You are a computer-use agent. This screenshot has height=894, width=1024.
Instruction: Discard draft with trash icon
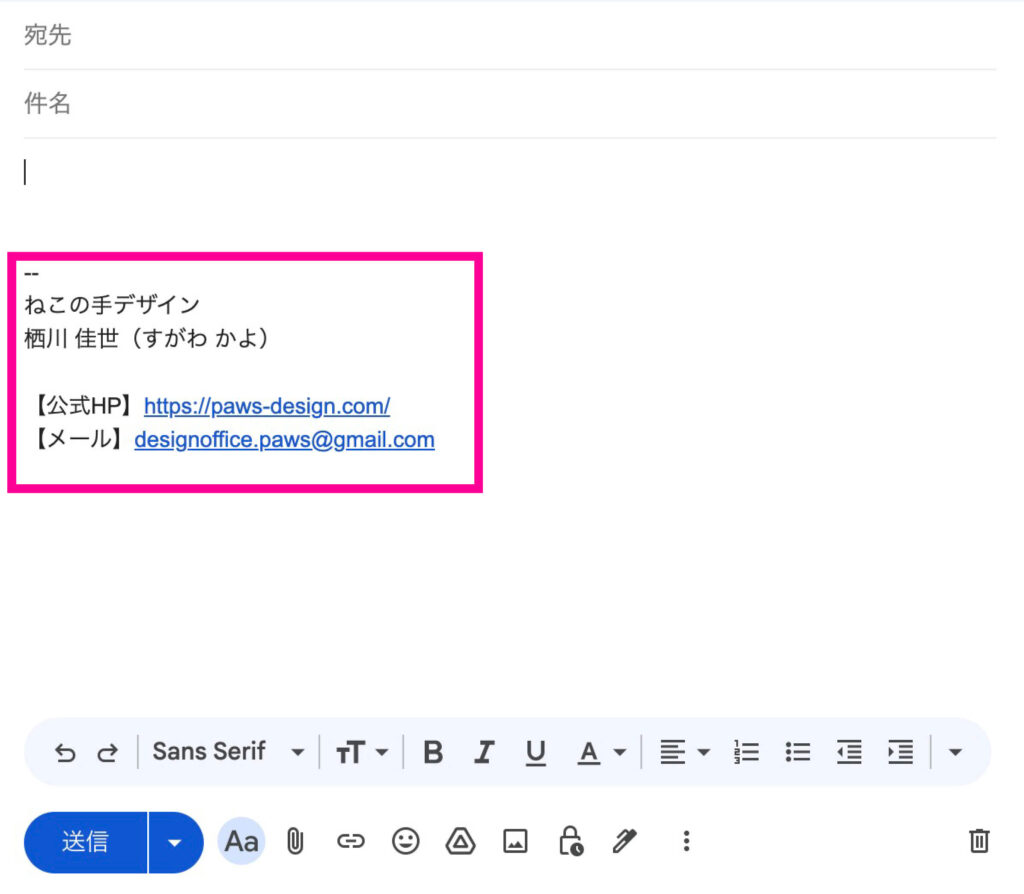pyautogui.click(x=979, y=841)
